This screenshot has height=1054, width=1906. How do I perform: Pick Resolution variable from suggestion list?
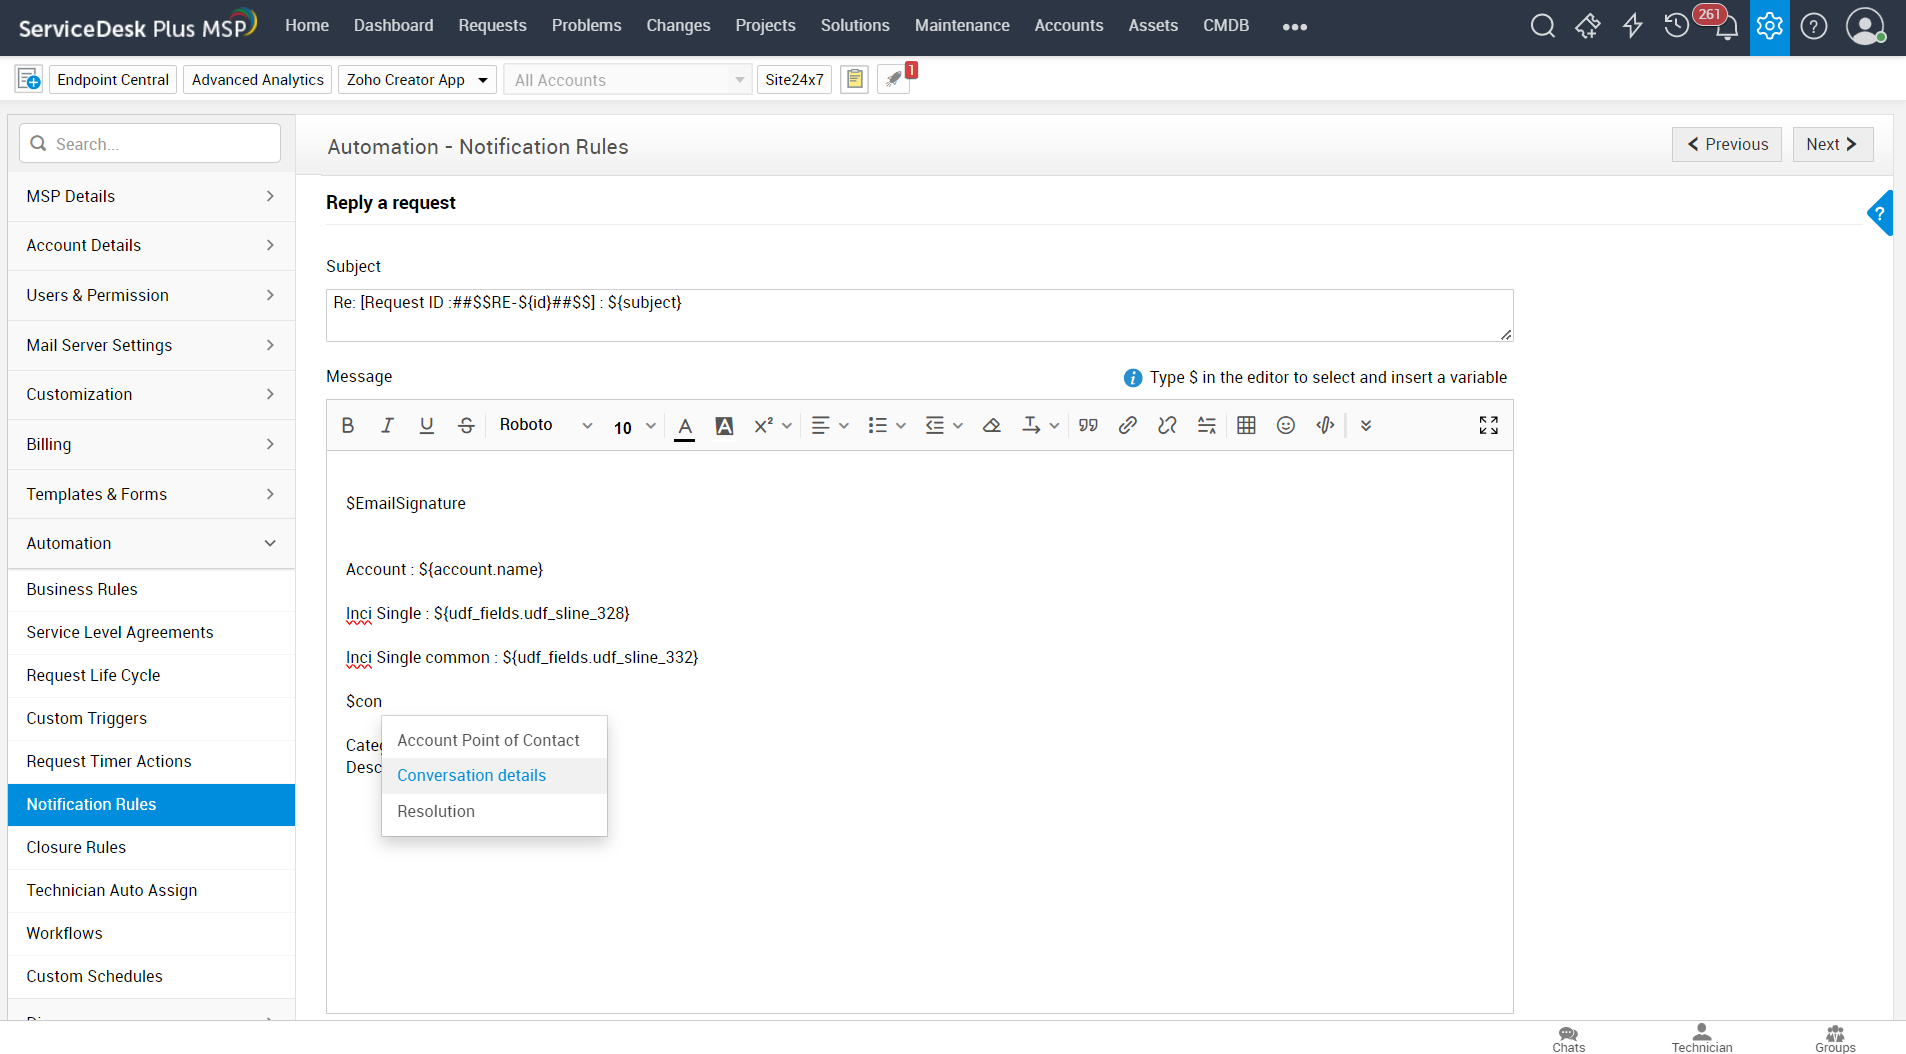pos(494,811)
